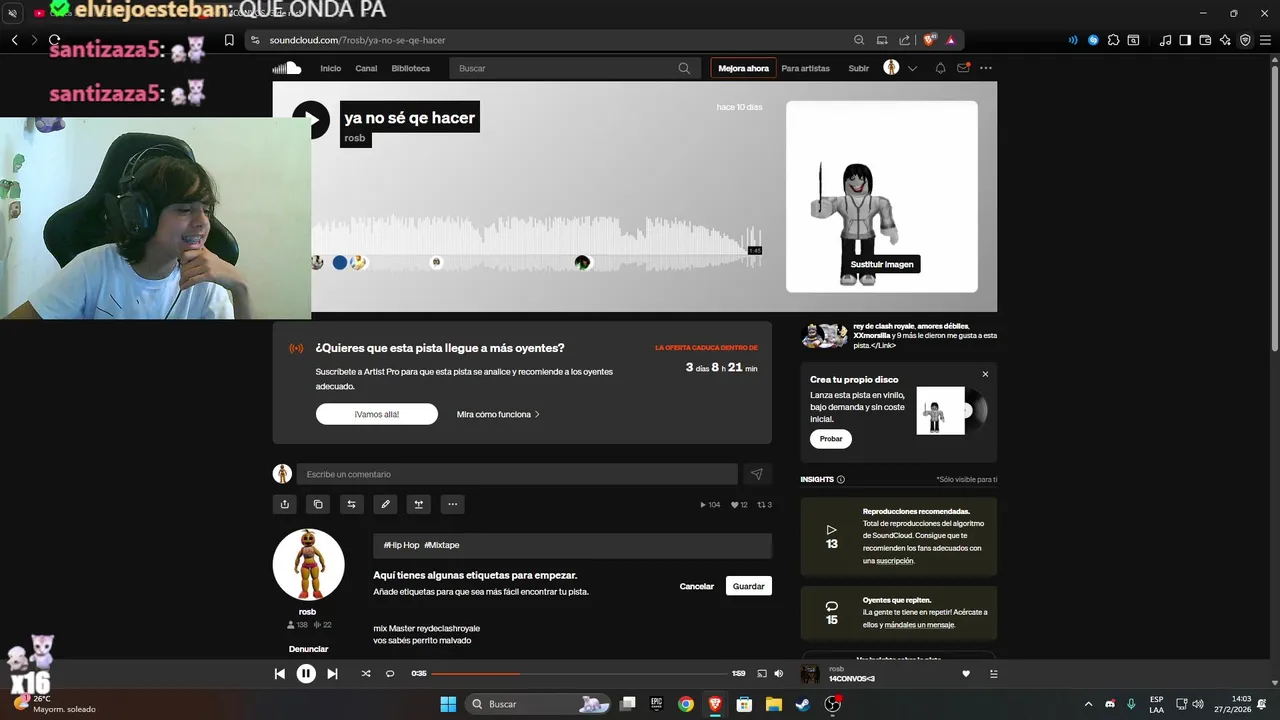Click the copy link icon under the track
The width and height of the screenshot is (1280, 720).
(x=318, y=504)
